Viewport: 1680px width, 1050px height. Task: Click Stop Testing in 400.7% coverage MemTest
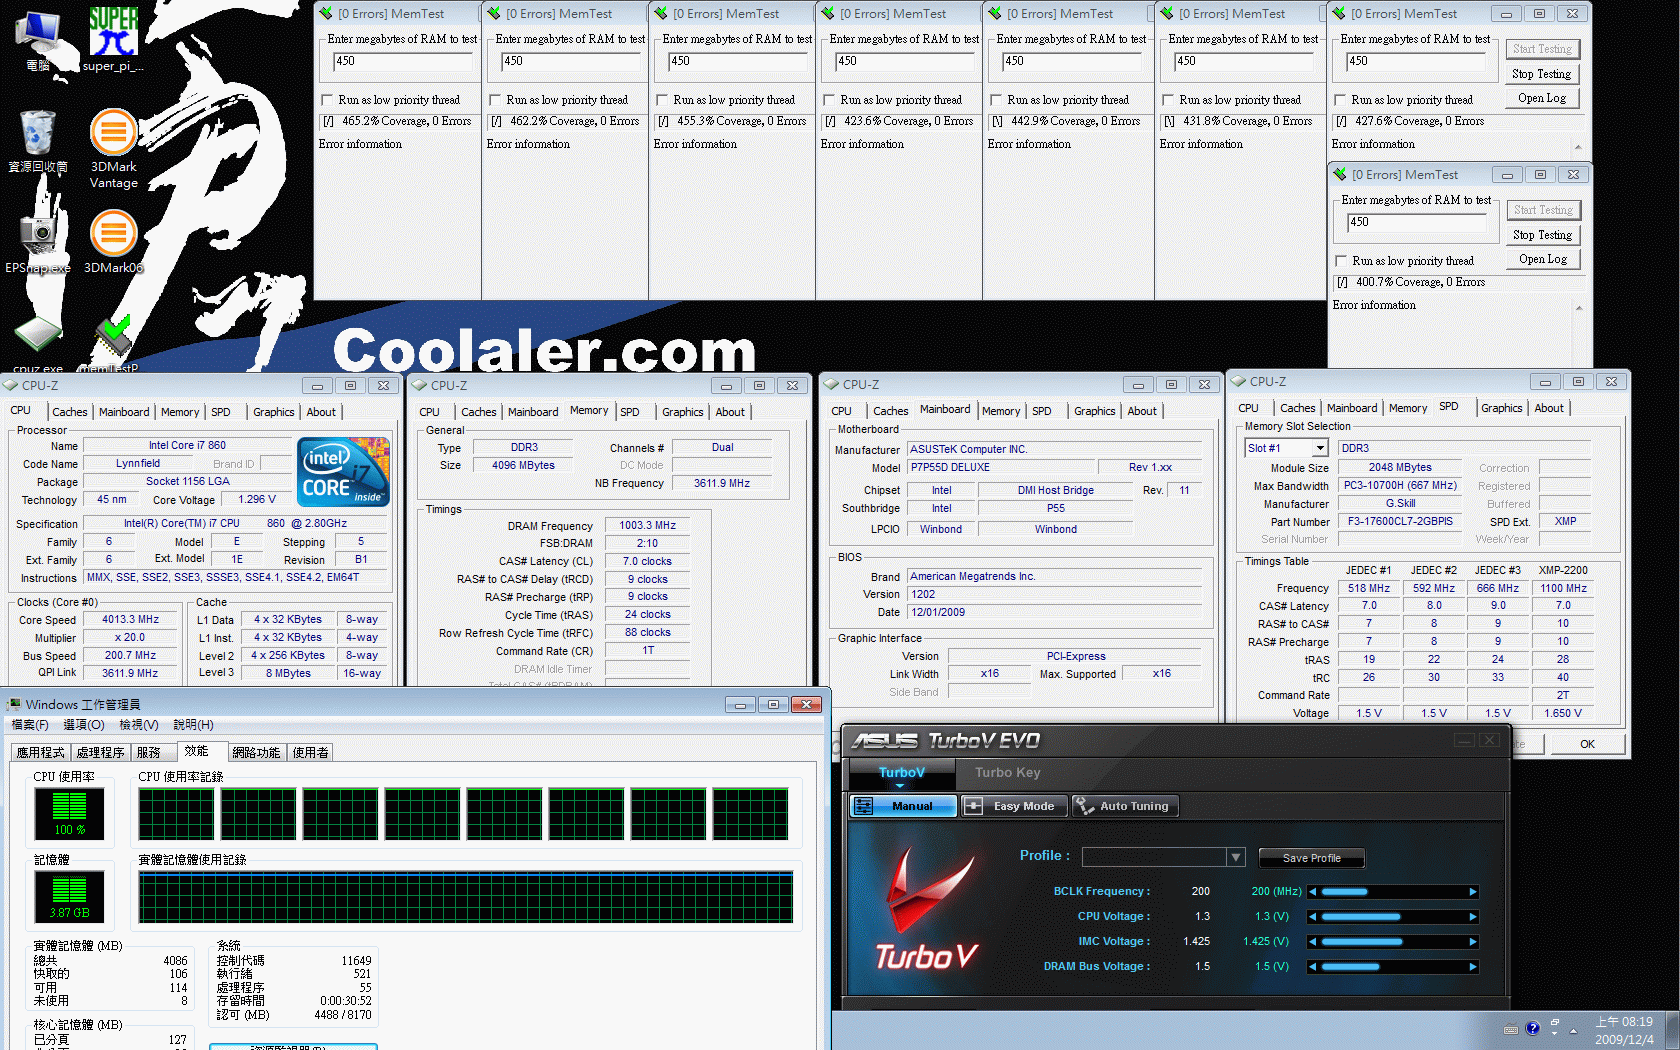pyautogui.click(x=1543, y=235)
